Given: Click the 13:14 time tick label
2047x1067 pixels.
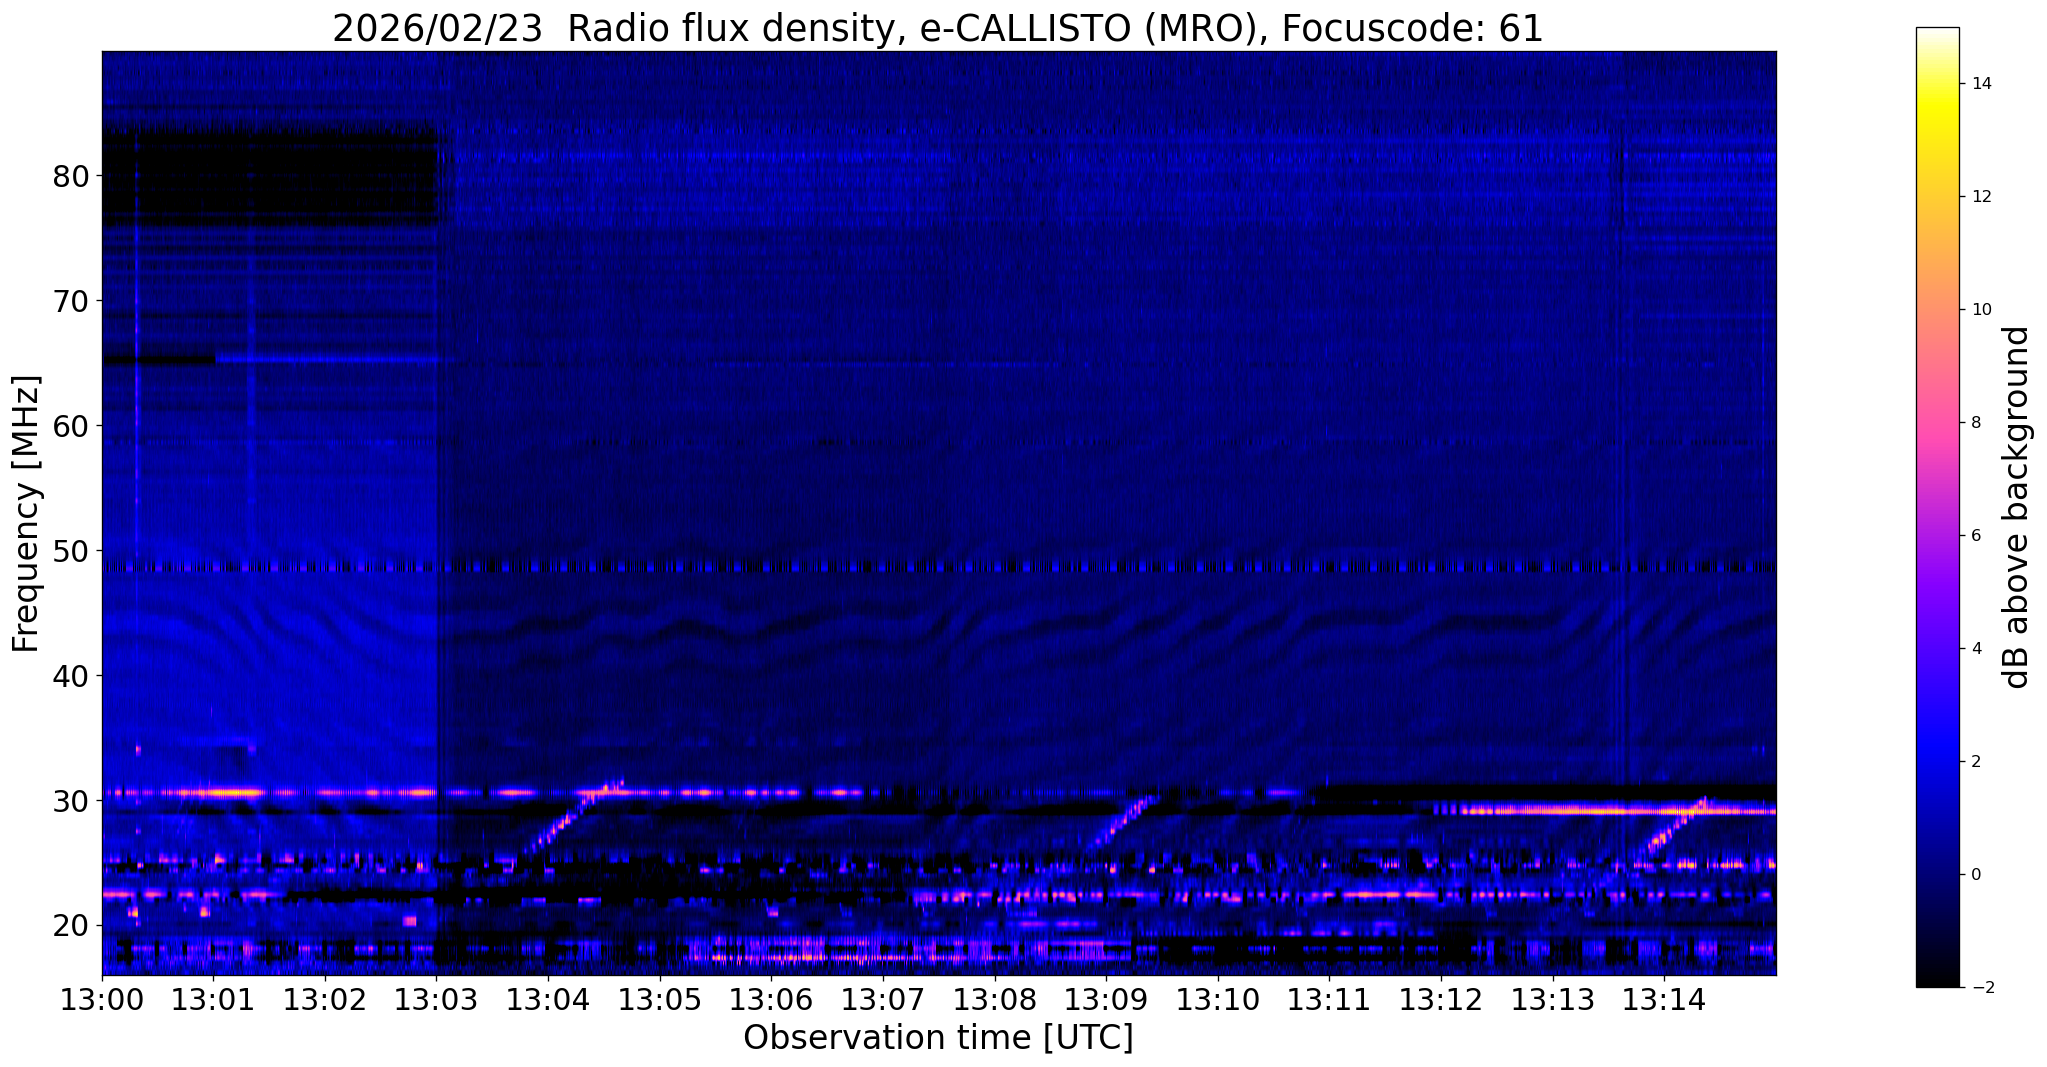Looking at the screenshot, I should (1664, 1000).
